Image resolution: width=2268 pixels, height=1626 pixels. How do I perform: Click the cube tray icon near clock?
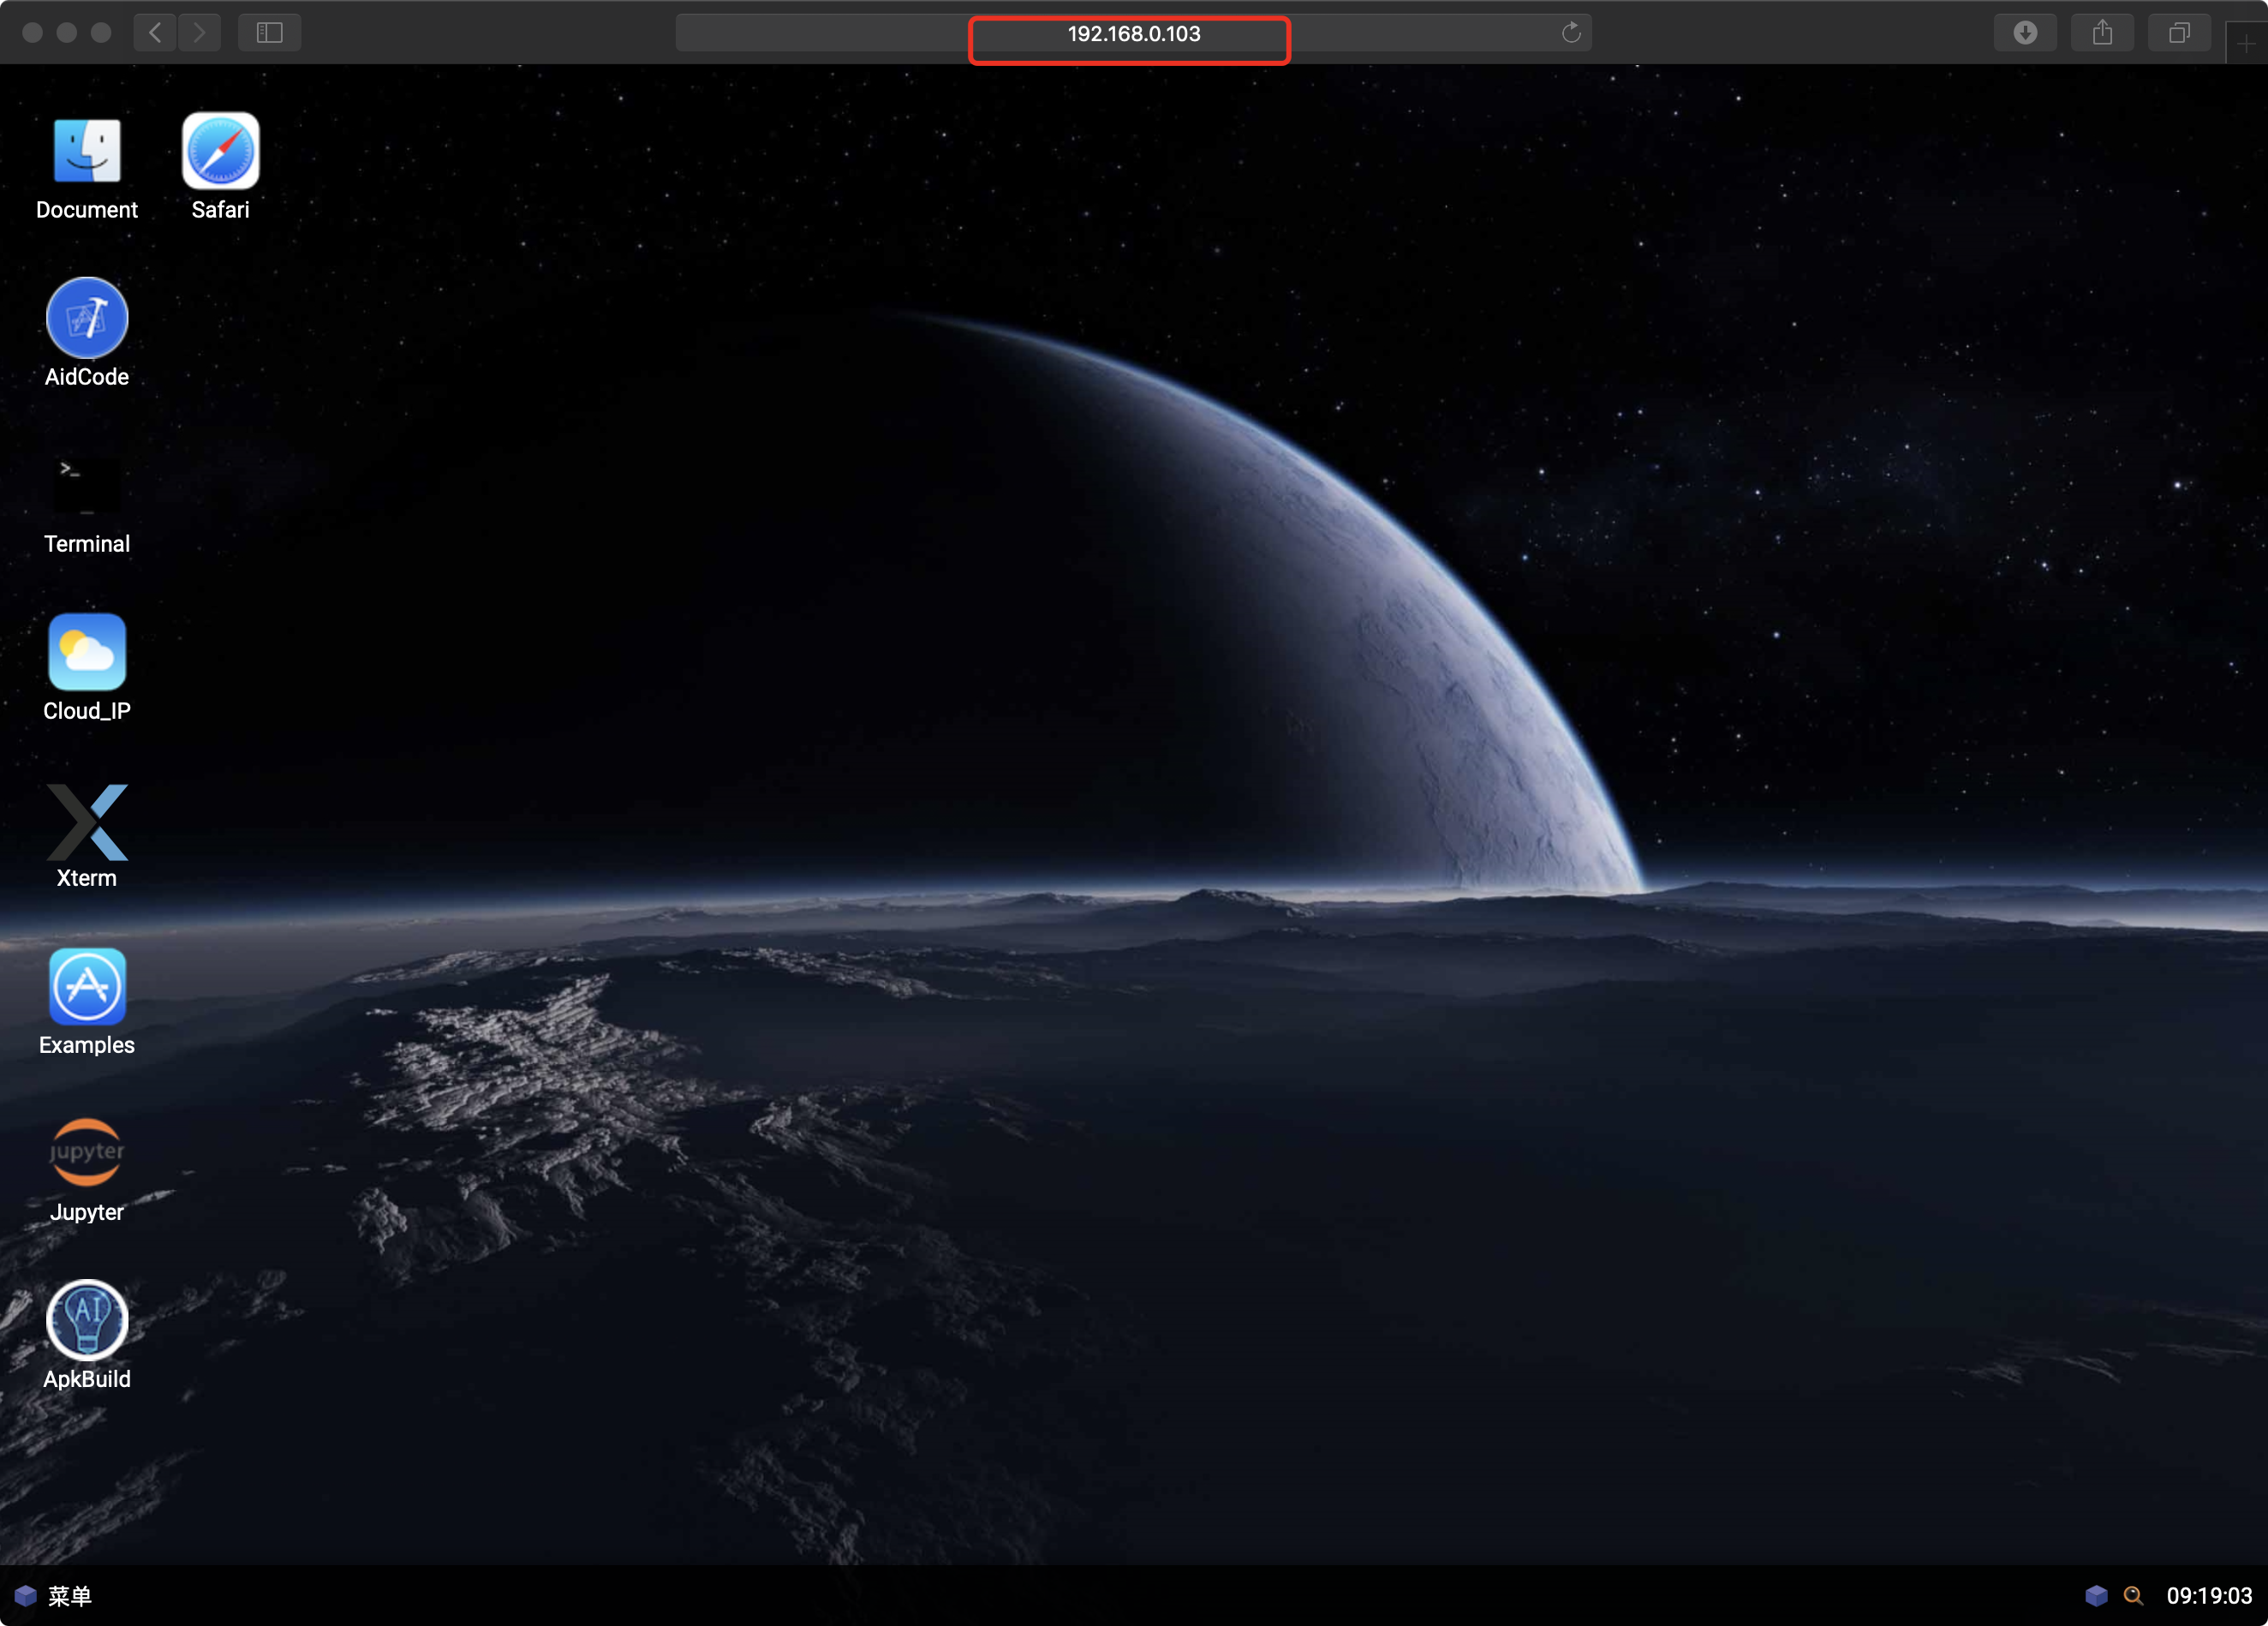(x=2096, y=1596)
